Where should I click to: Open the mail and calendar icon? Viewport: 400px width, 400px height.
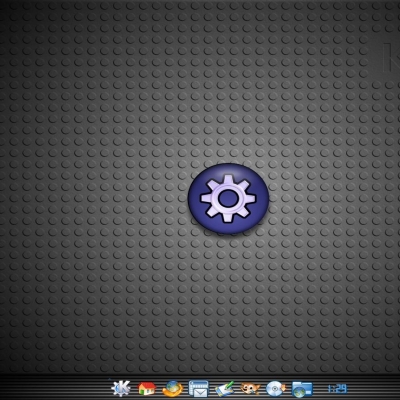click(x=198, y=389)
